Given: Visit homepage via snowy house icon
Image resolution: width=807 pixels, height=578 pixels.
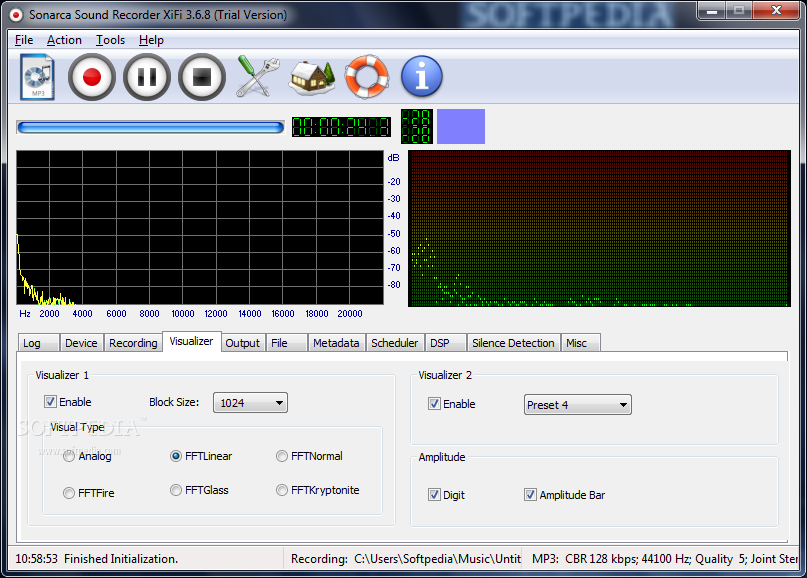Looking at the screenshot, I should point(312,77).
